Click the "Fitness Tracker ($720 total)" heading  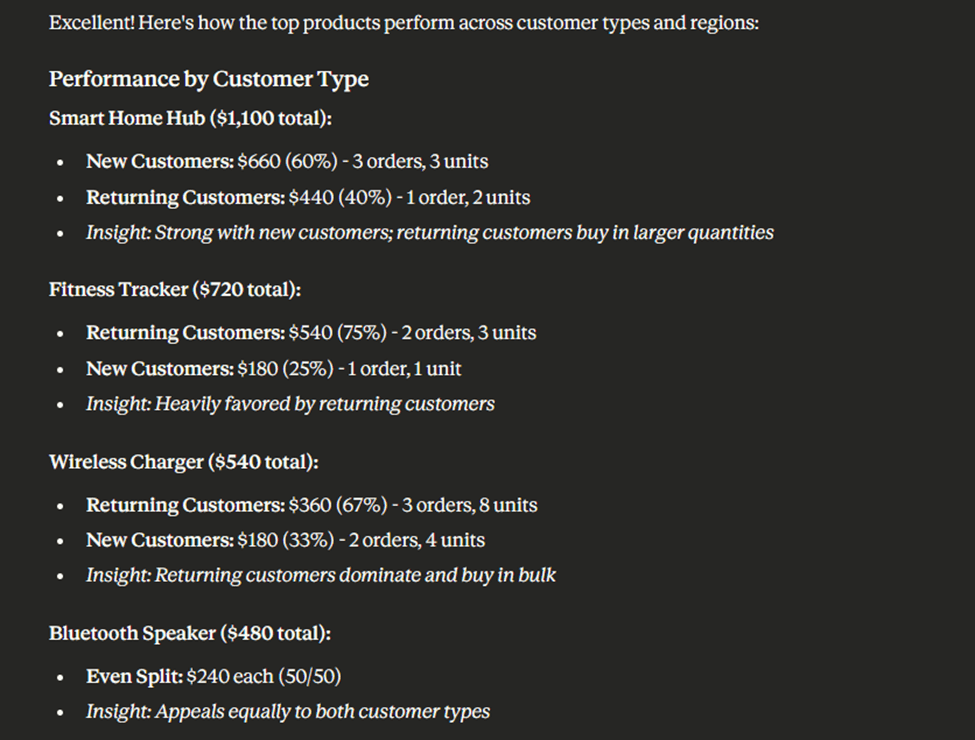(175, 289)
